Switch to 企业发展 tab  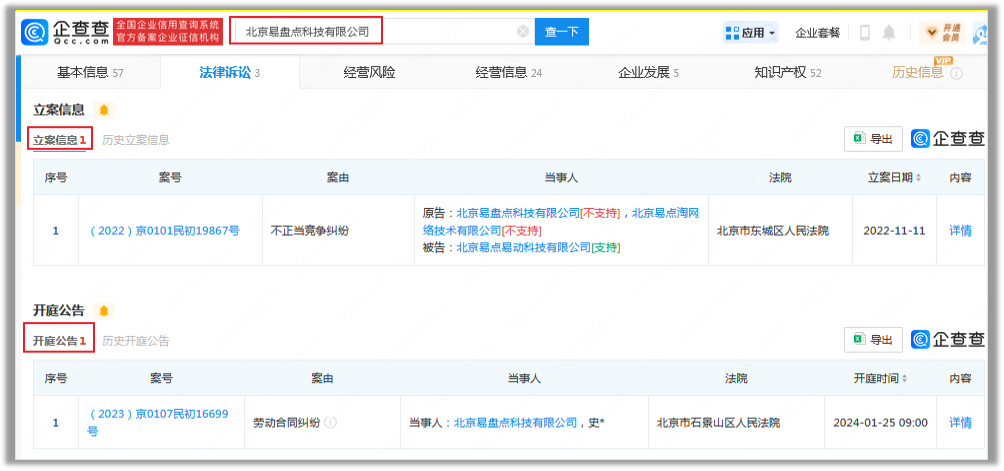point(648,72)
